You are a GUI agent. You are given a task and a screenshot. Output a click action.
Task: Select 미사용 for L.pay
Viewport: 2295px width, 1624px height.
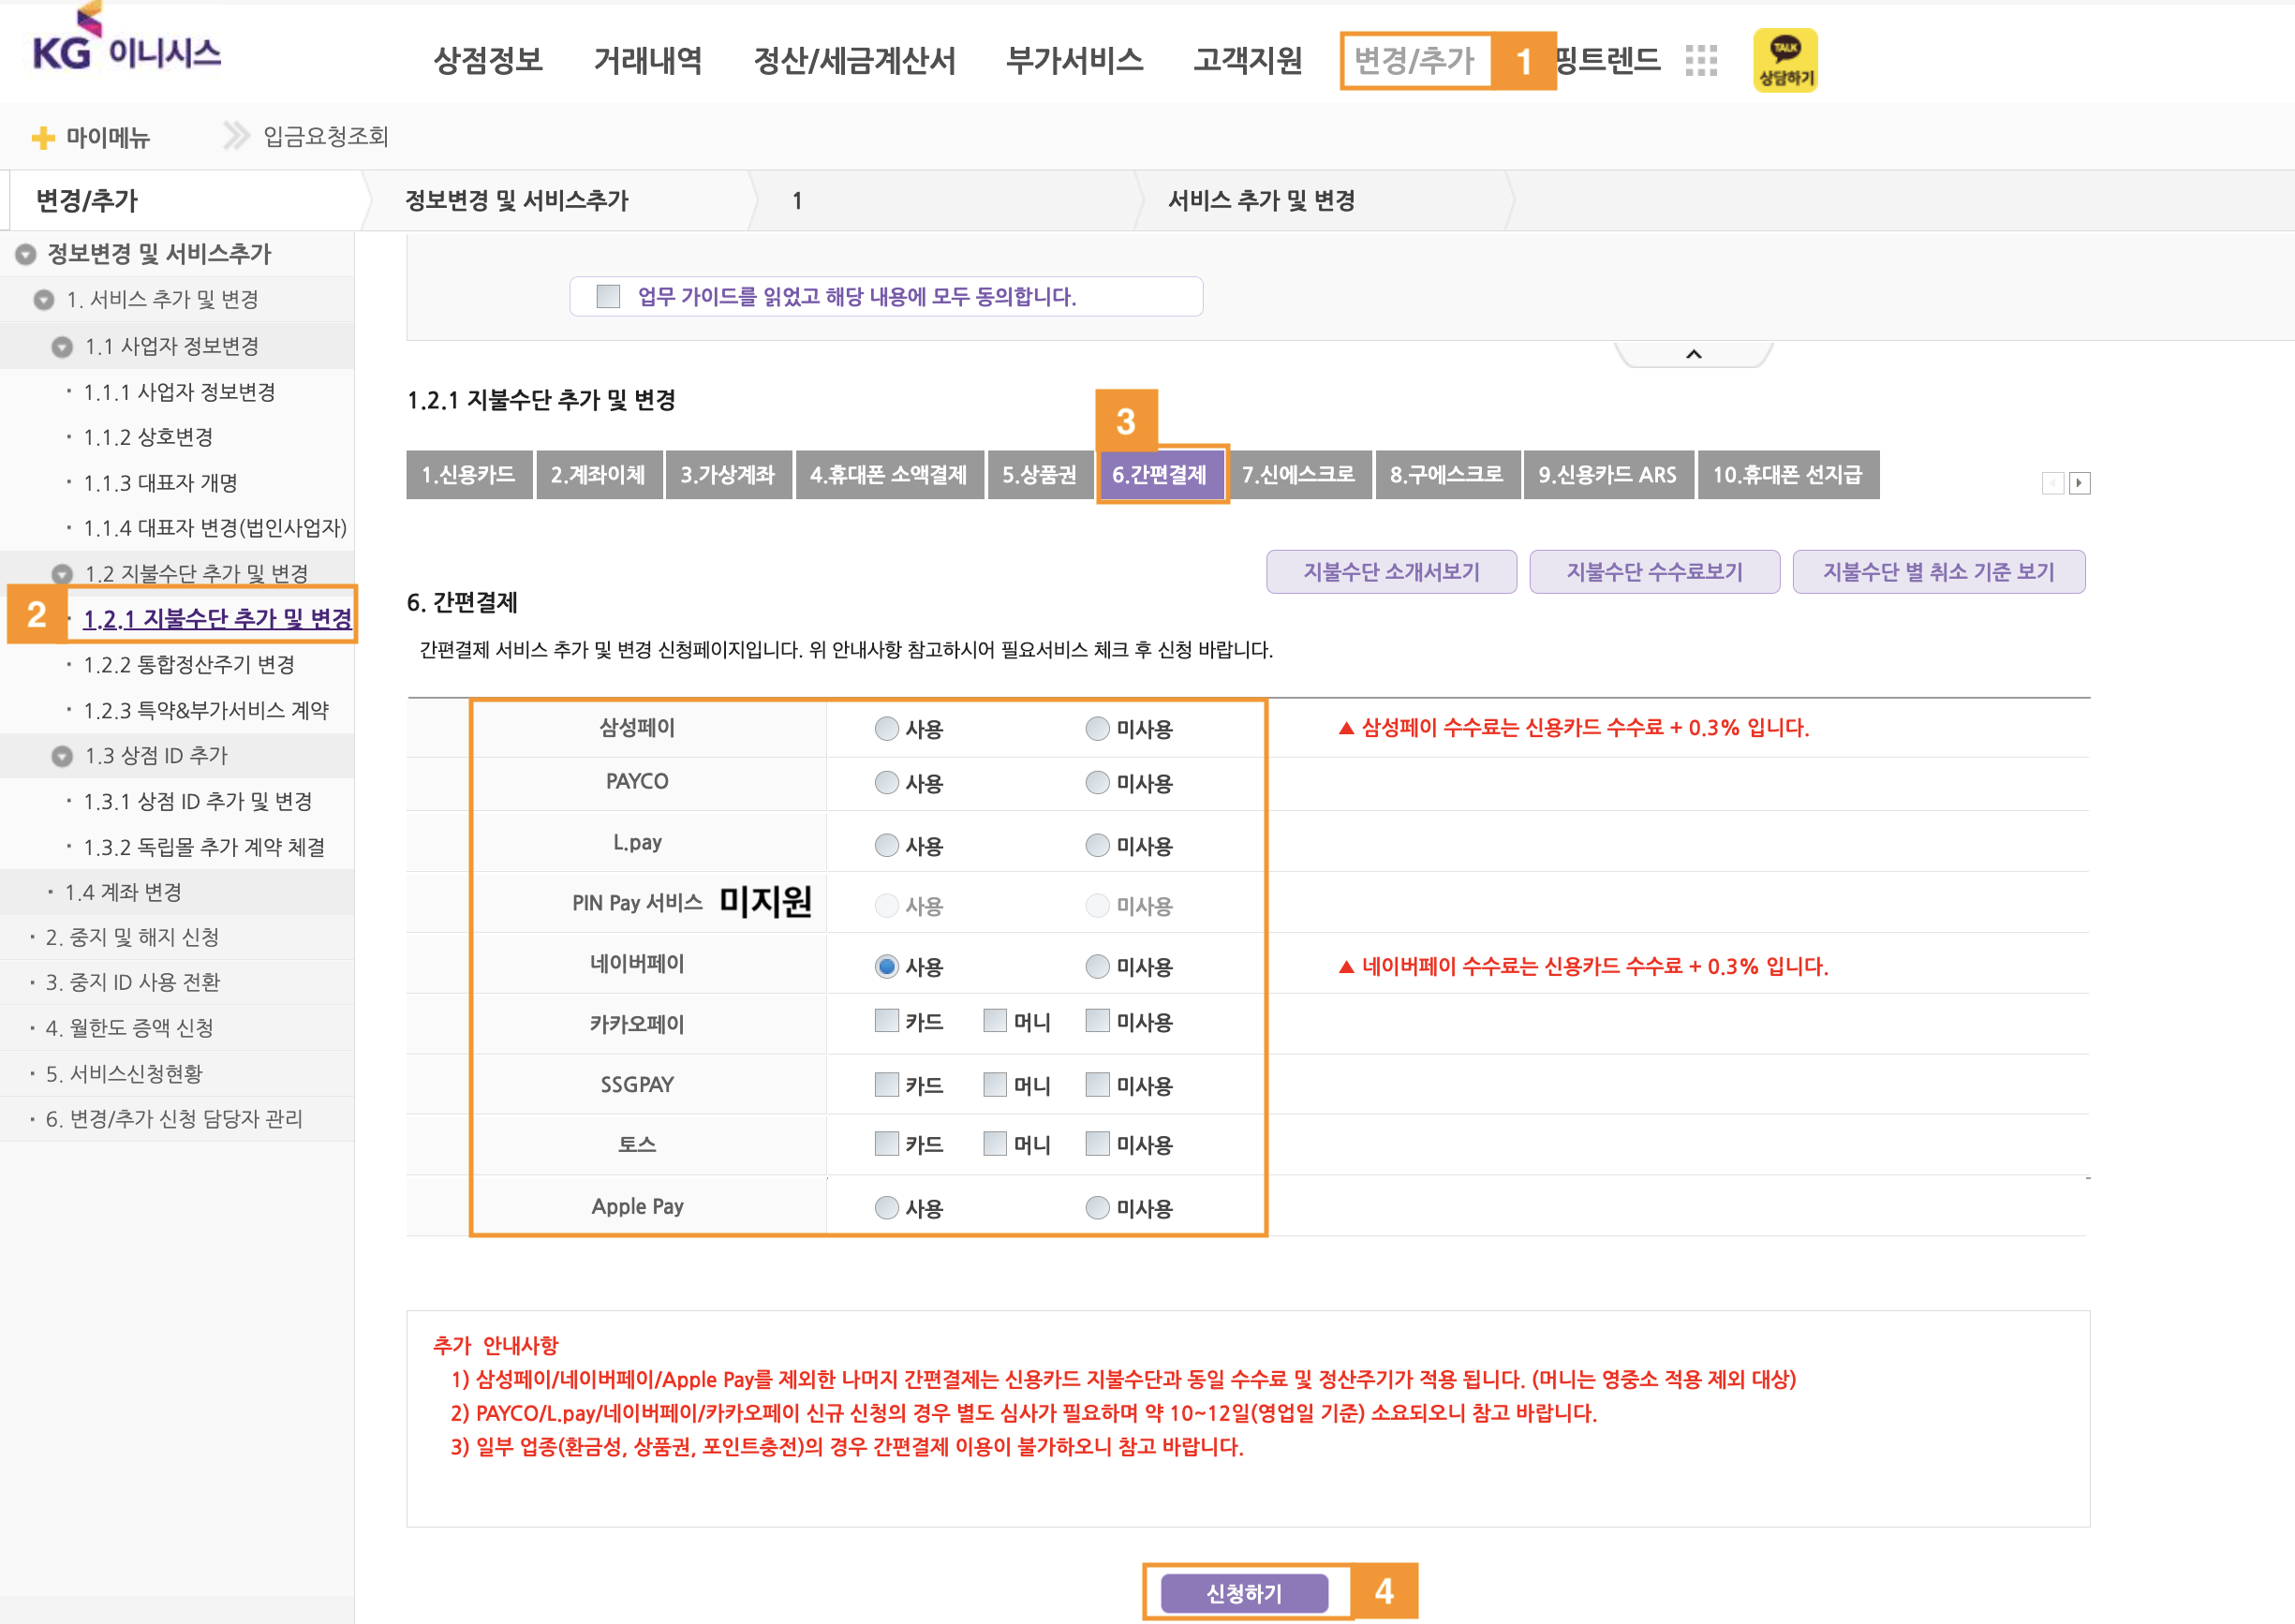[x=1097, y=846]
